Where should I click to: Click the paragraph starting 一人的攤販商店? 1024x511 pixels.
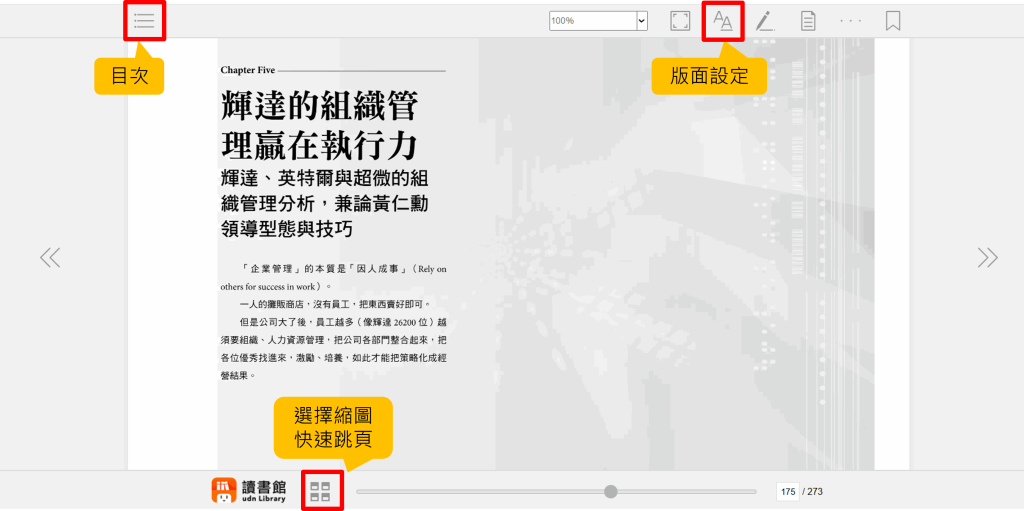336,304
